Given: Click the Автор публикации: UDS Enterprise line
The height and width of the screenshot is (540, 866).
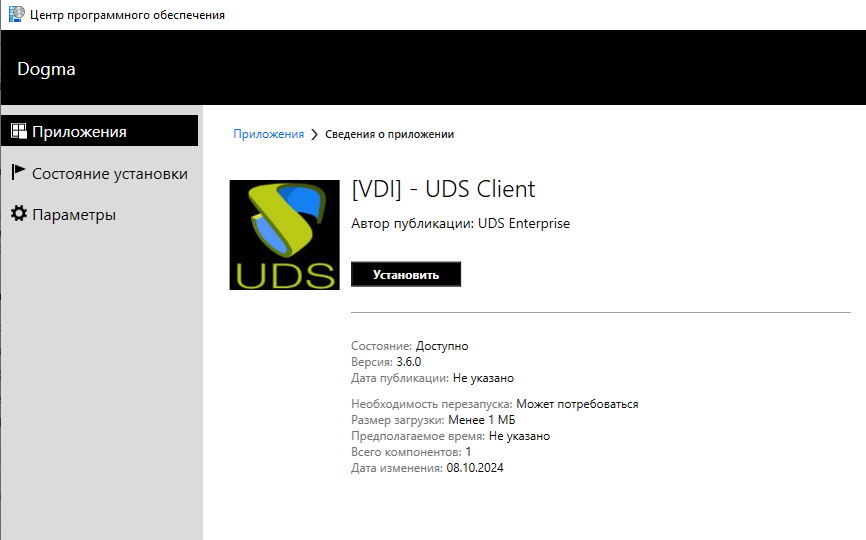Looking at the screenshot, I should click(x=460, y=223).
